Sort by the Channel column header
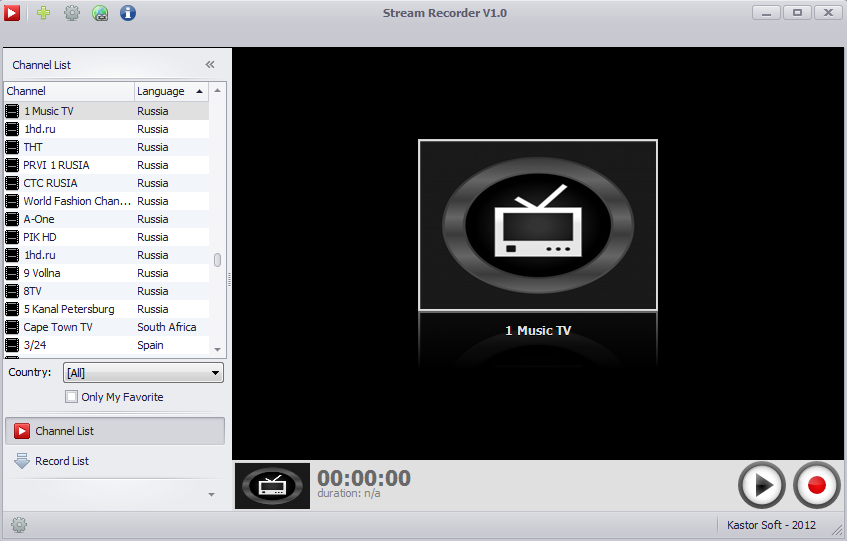847x541 pixels. coord(68,91)
